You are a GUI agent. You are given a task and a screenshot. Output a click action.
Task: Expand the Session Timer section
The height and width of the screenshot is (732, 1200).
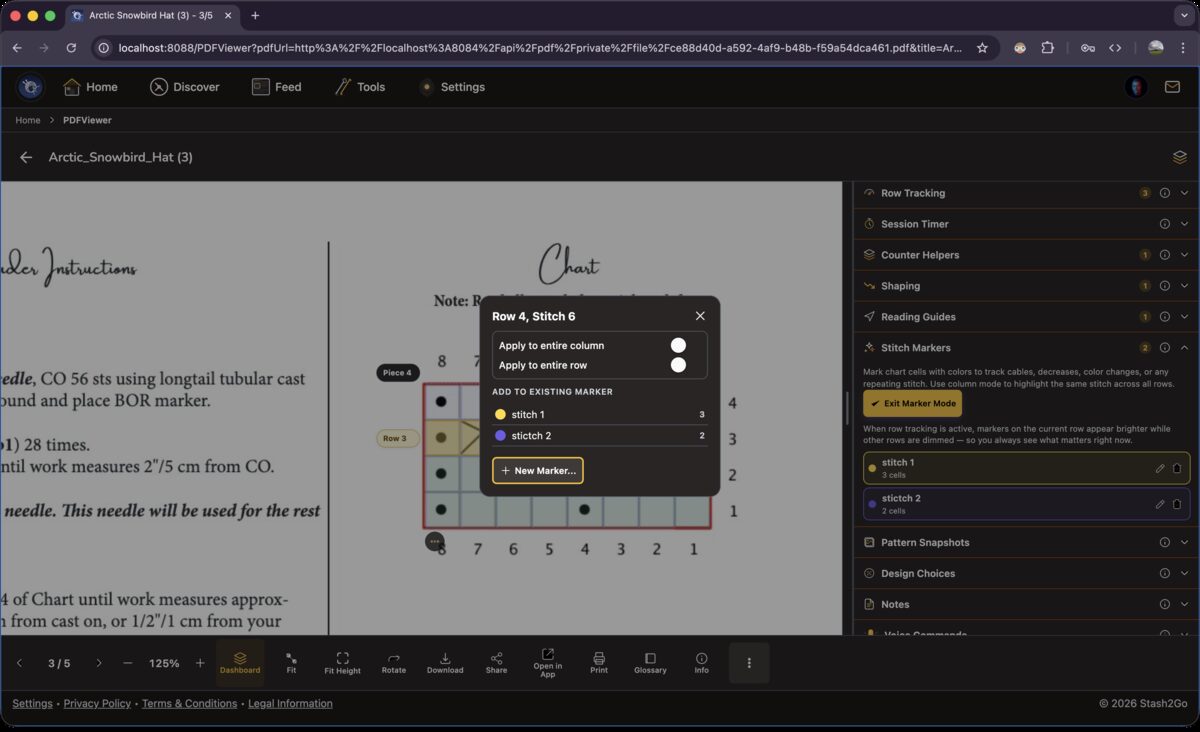click(x=1185, y=224)
